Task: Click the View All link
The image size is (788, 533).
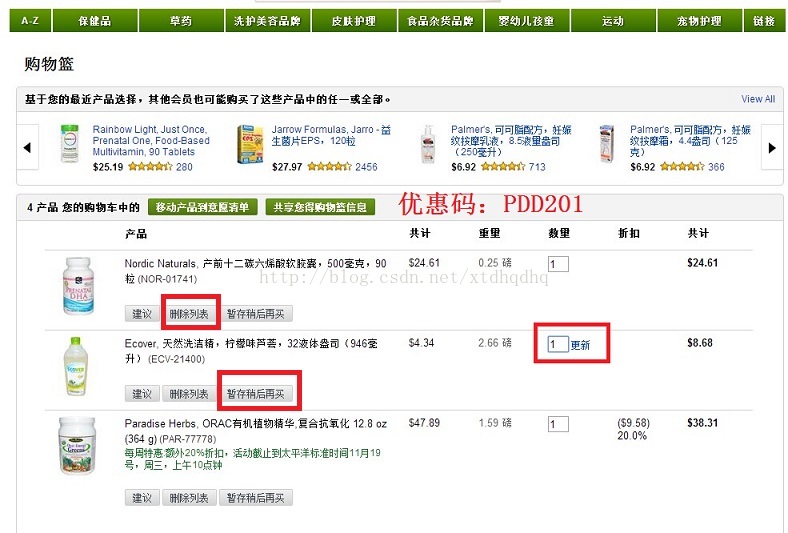Action: 758,99
